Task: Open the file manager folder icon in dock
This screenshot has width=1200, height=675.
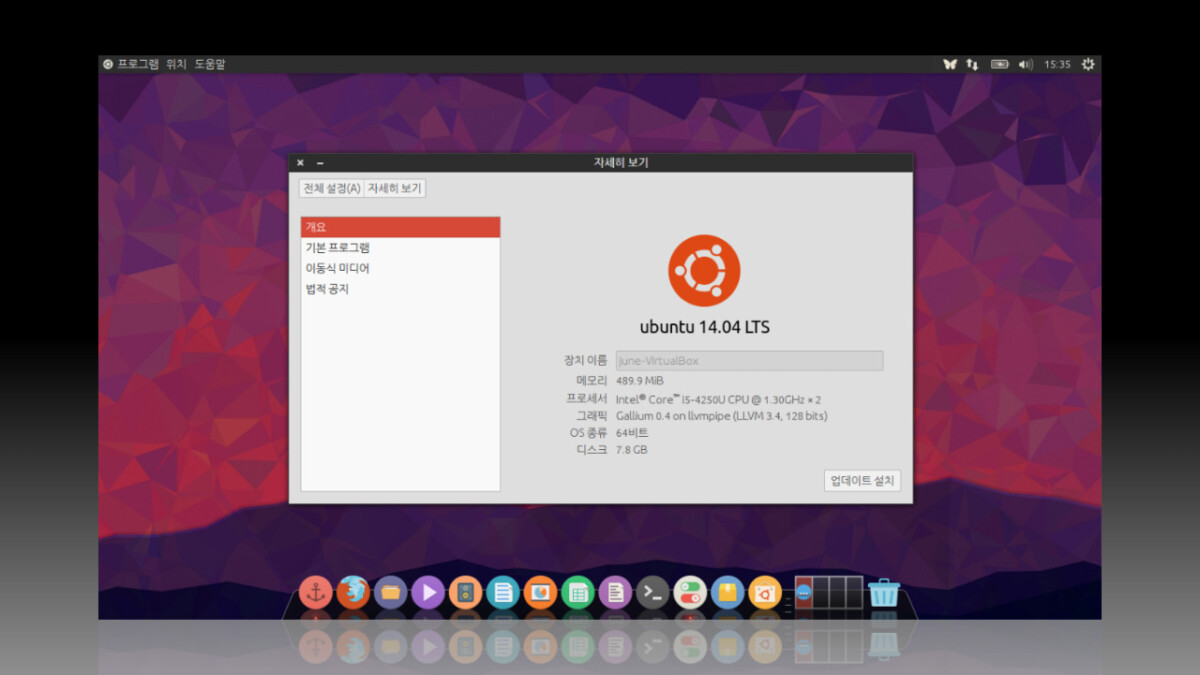Action: coord(390,593)
